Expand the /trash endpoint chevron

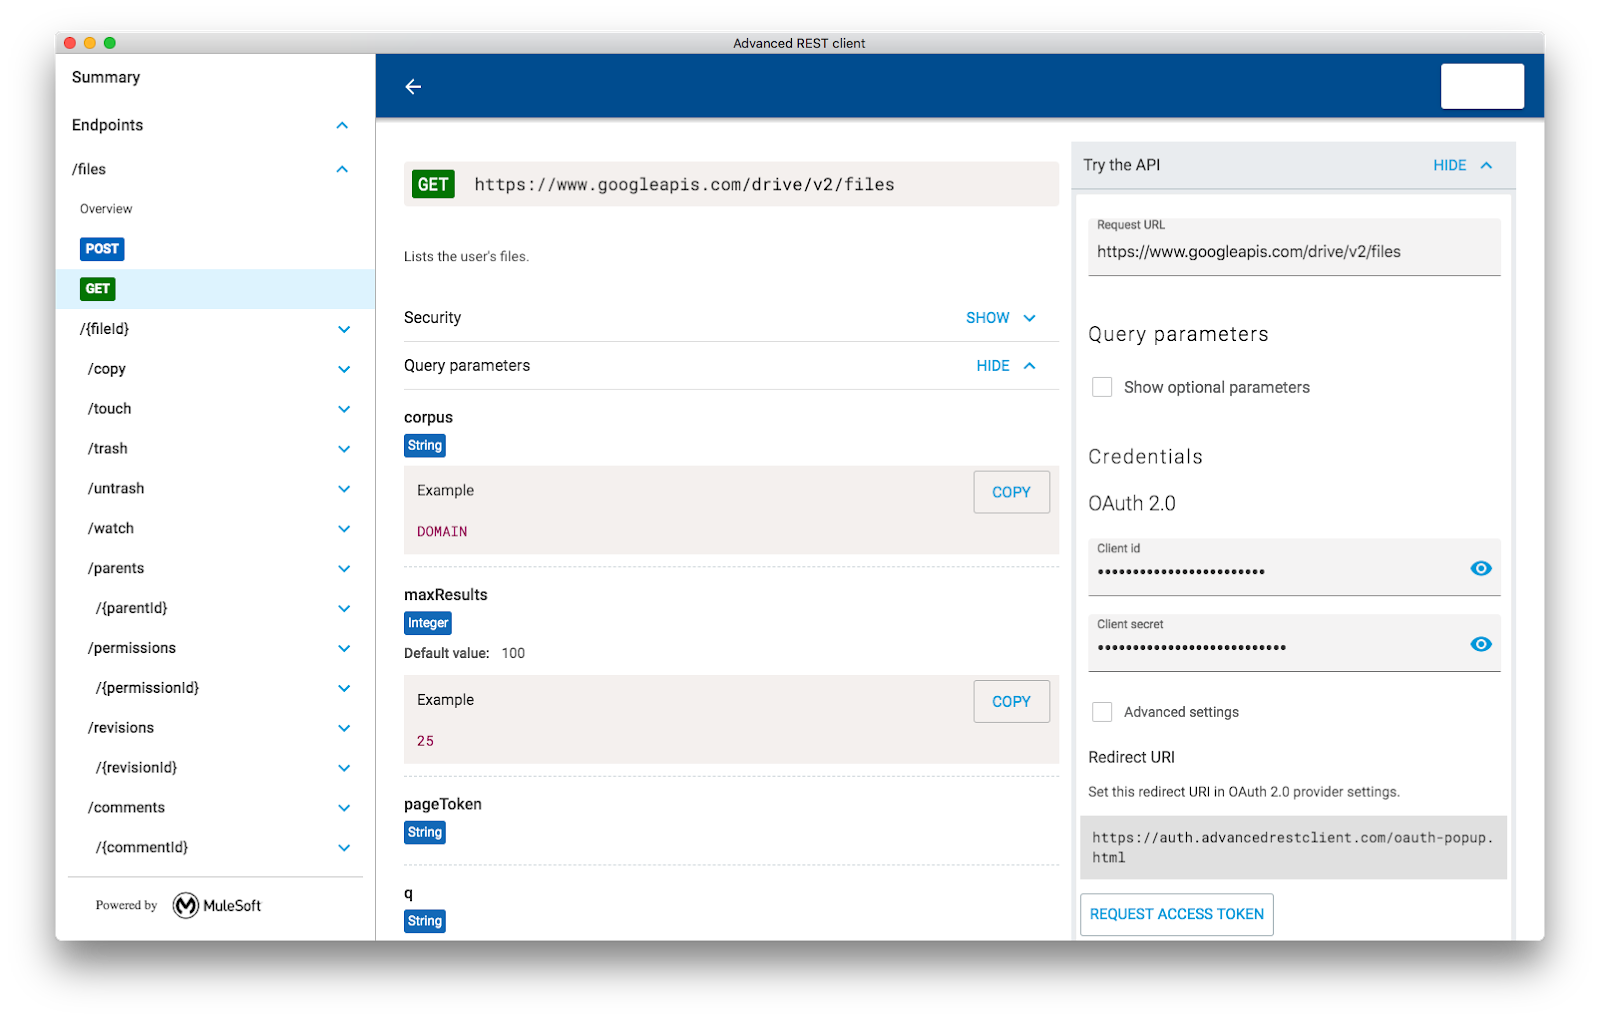[344, 449]
